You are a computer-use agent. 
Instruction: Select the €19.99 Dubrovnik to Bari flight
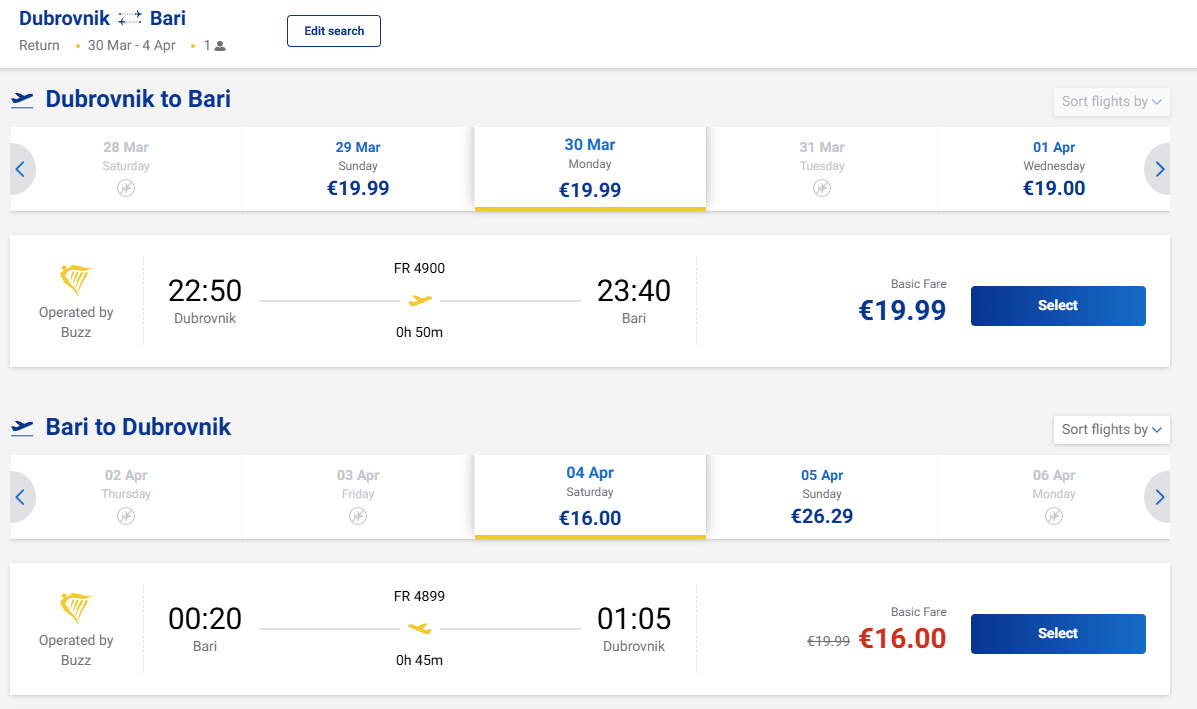[1058, 306]
